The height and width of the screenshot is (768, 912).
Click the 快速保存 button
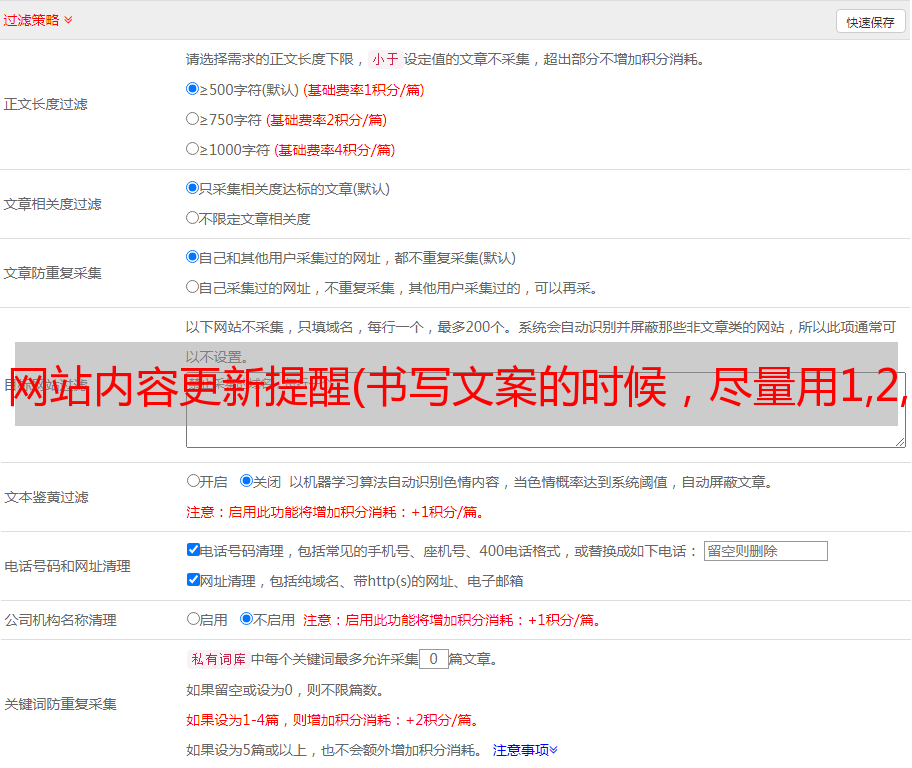click(x=870, y=22)
